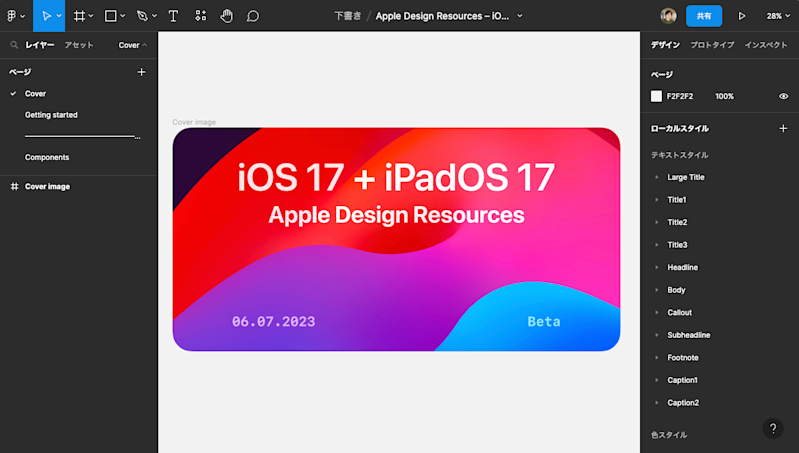This screenshot has height=453, width=799.
Task: Select the Move tool
Action: coord(46,16)
